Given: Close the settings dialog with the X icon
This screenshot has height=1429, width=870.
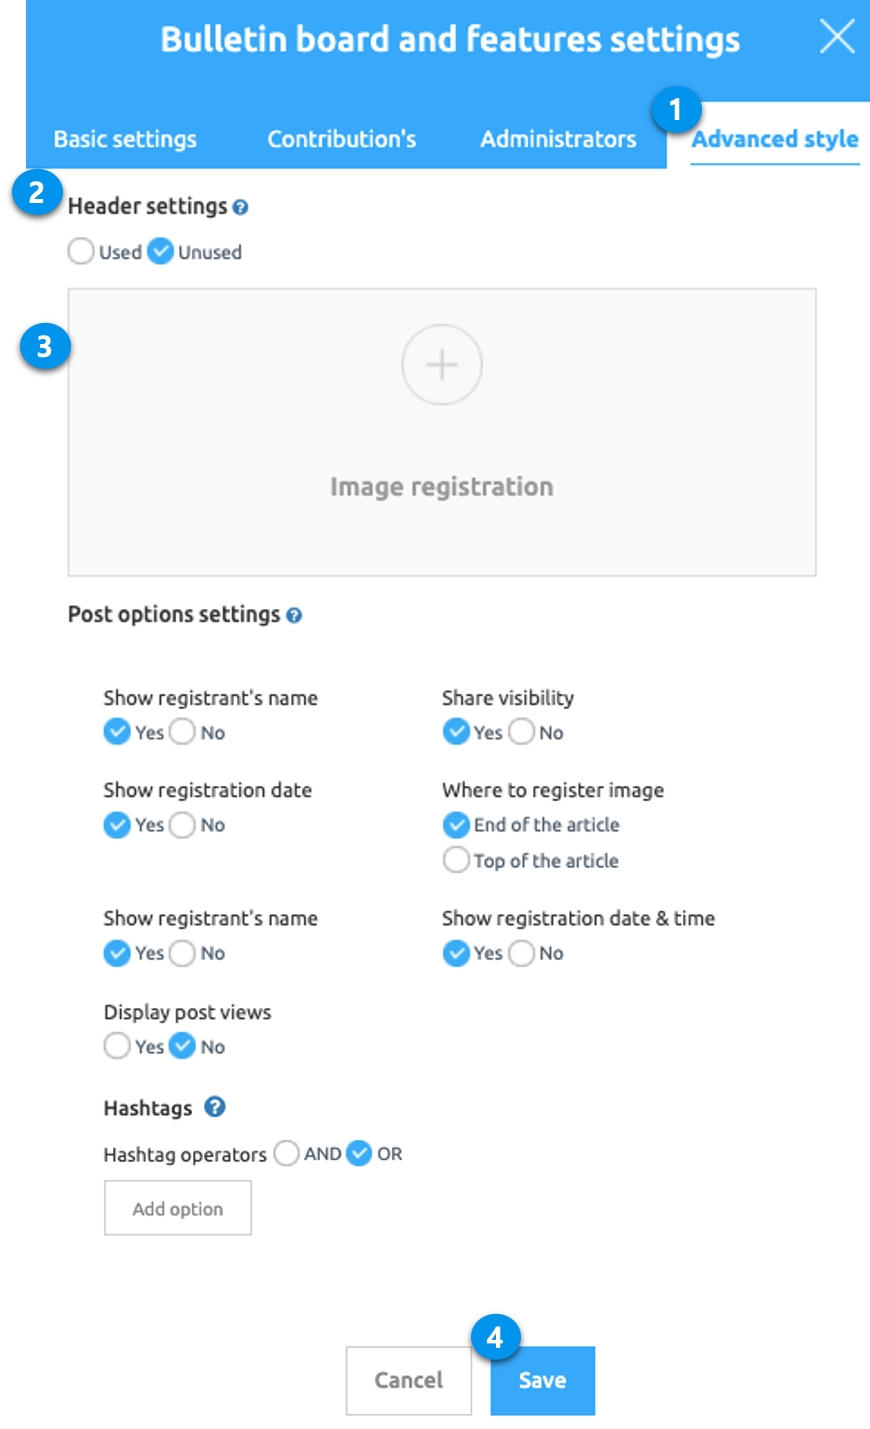Looking at the screenshot, I should [837, 38].
